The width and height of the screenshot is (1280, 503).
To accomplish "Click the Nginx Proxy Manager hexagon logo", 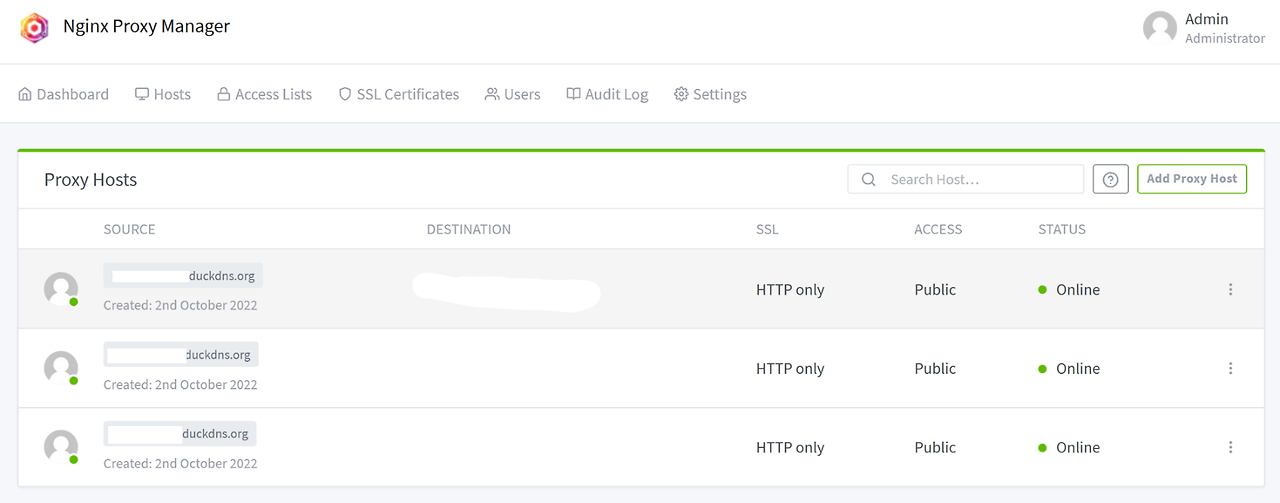I will [x=35, y=27].
